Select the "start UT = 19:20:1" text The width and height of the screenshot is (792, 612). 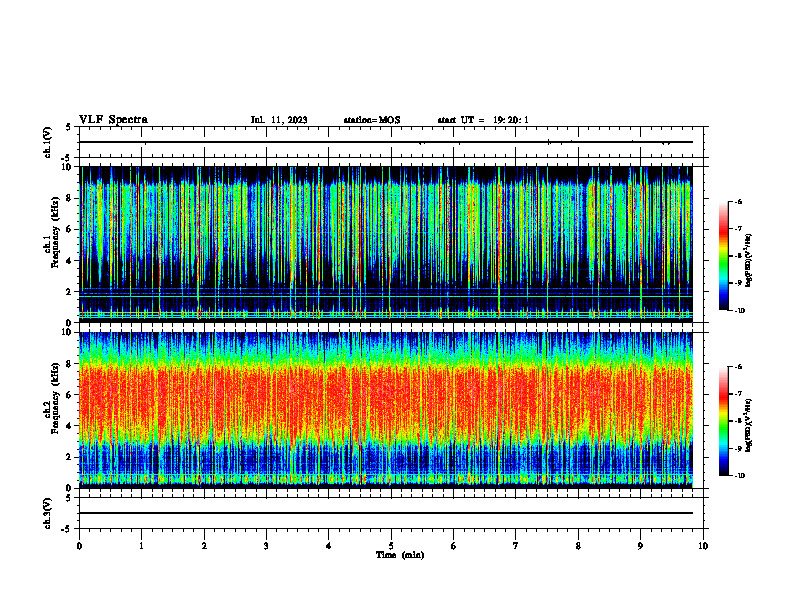coord(483,120)
